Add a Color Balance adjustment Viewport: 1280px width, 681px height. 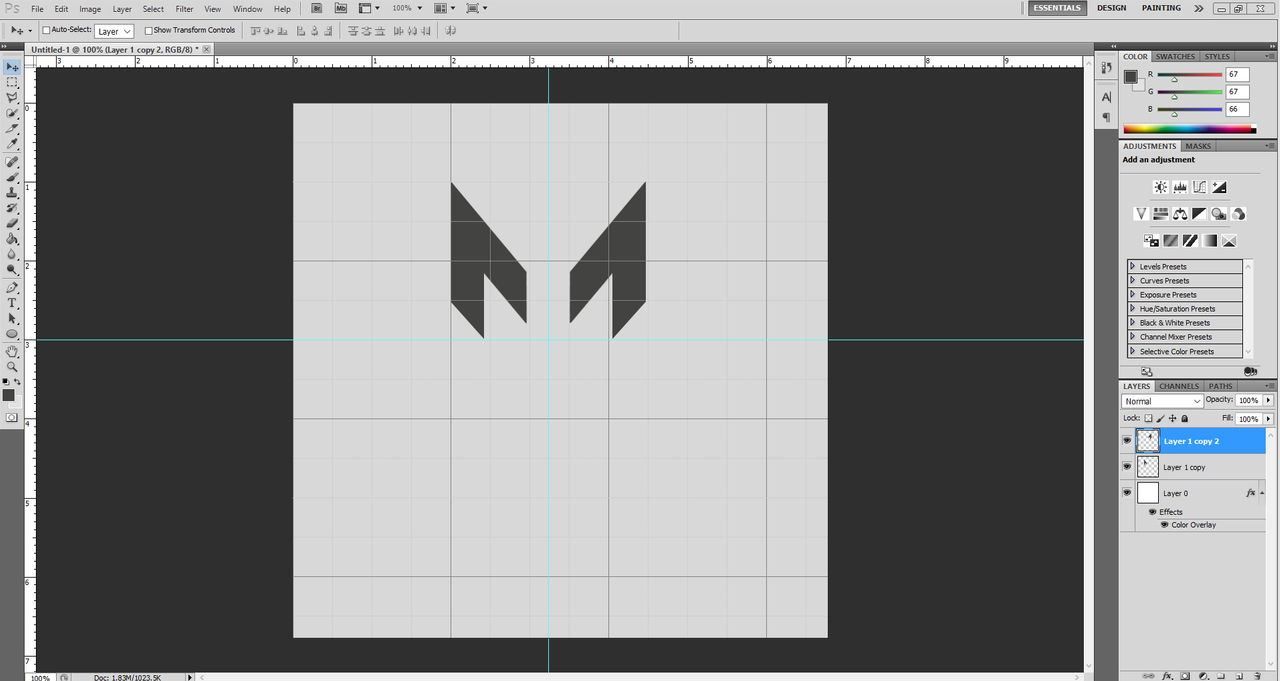[x=1180, y=214]
